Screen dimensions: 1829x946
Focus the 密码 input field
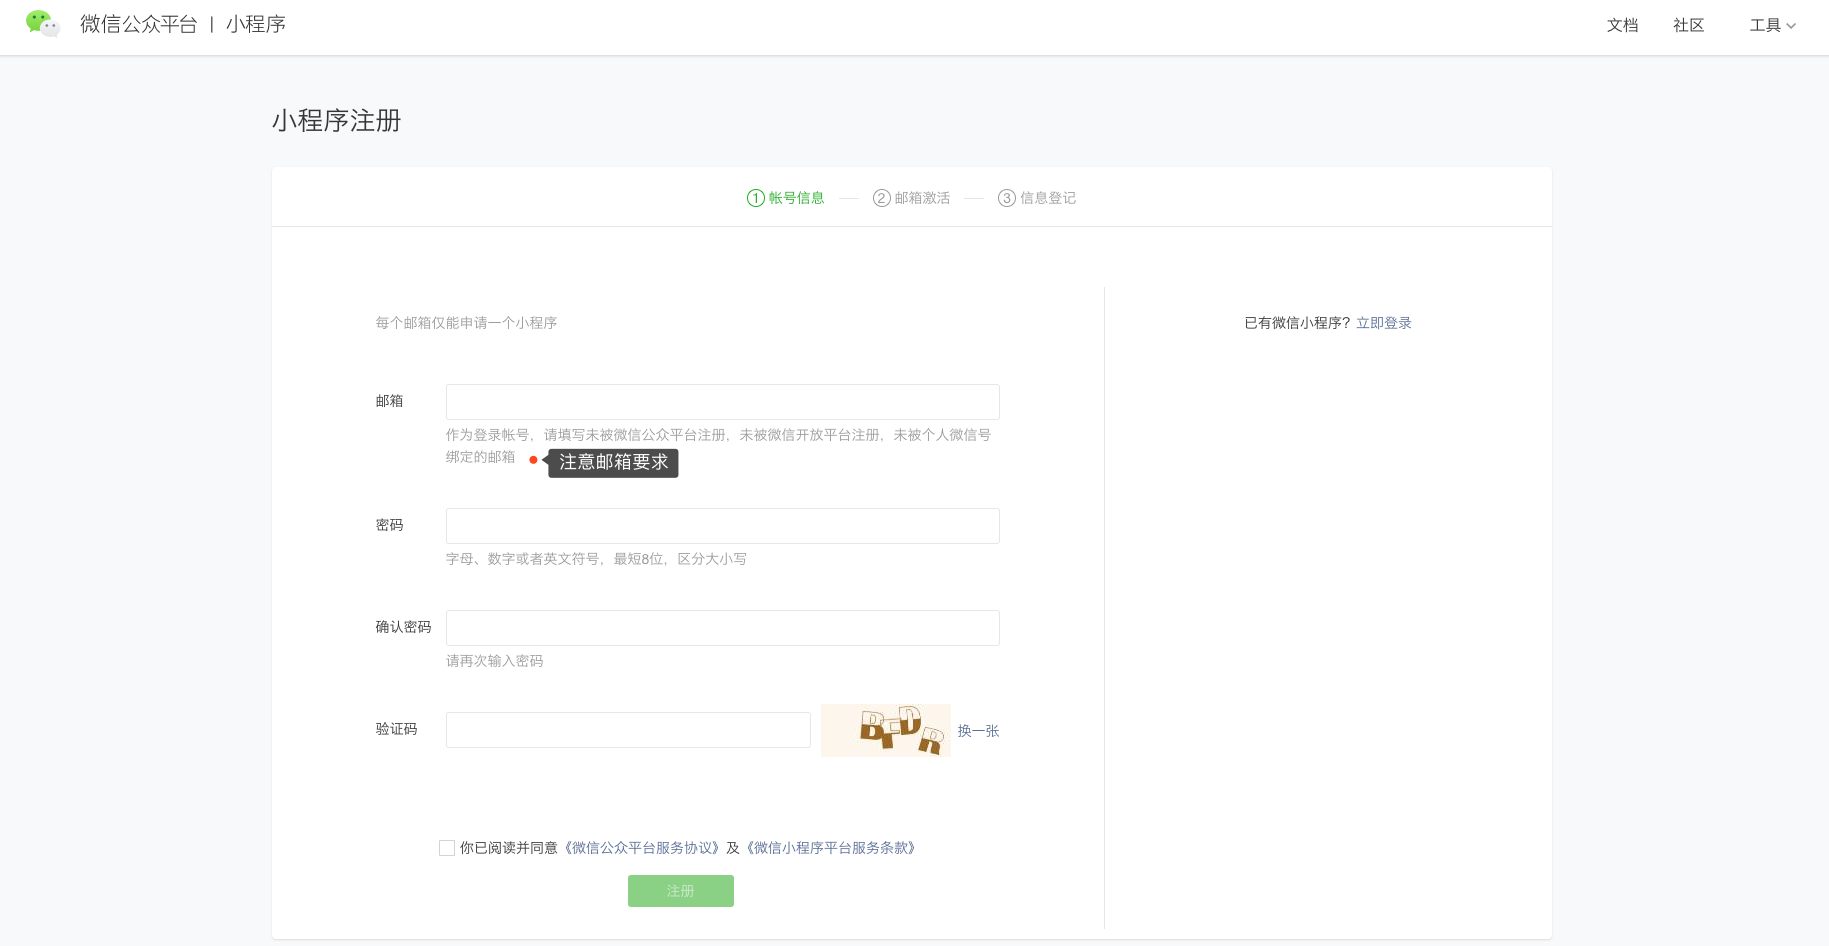(x=723, y=526)
